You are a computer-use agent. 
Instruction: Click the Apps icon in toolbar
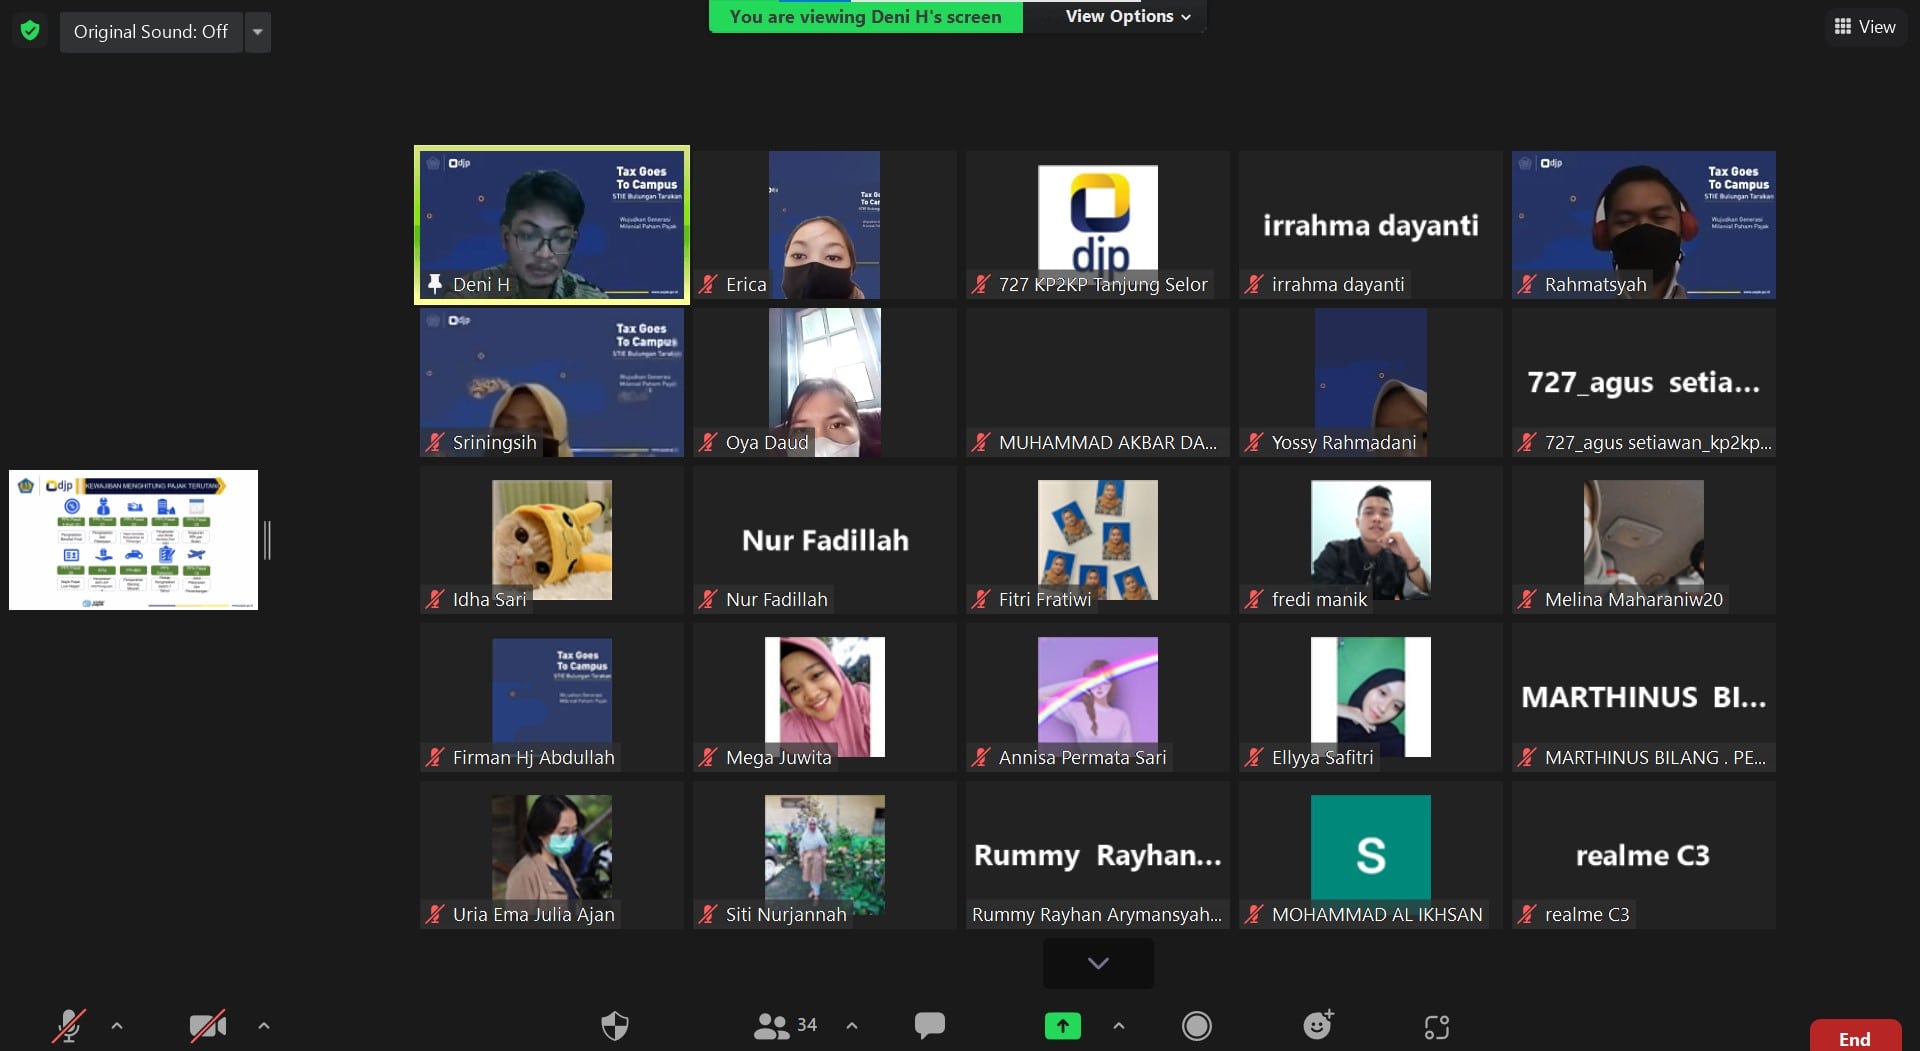pos(1436,1026)
